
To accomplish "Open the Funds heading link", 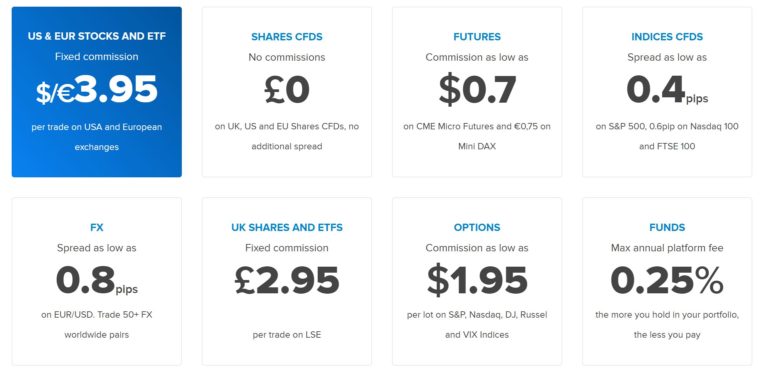I will (x=667, y=228).
